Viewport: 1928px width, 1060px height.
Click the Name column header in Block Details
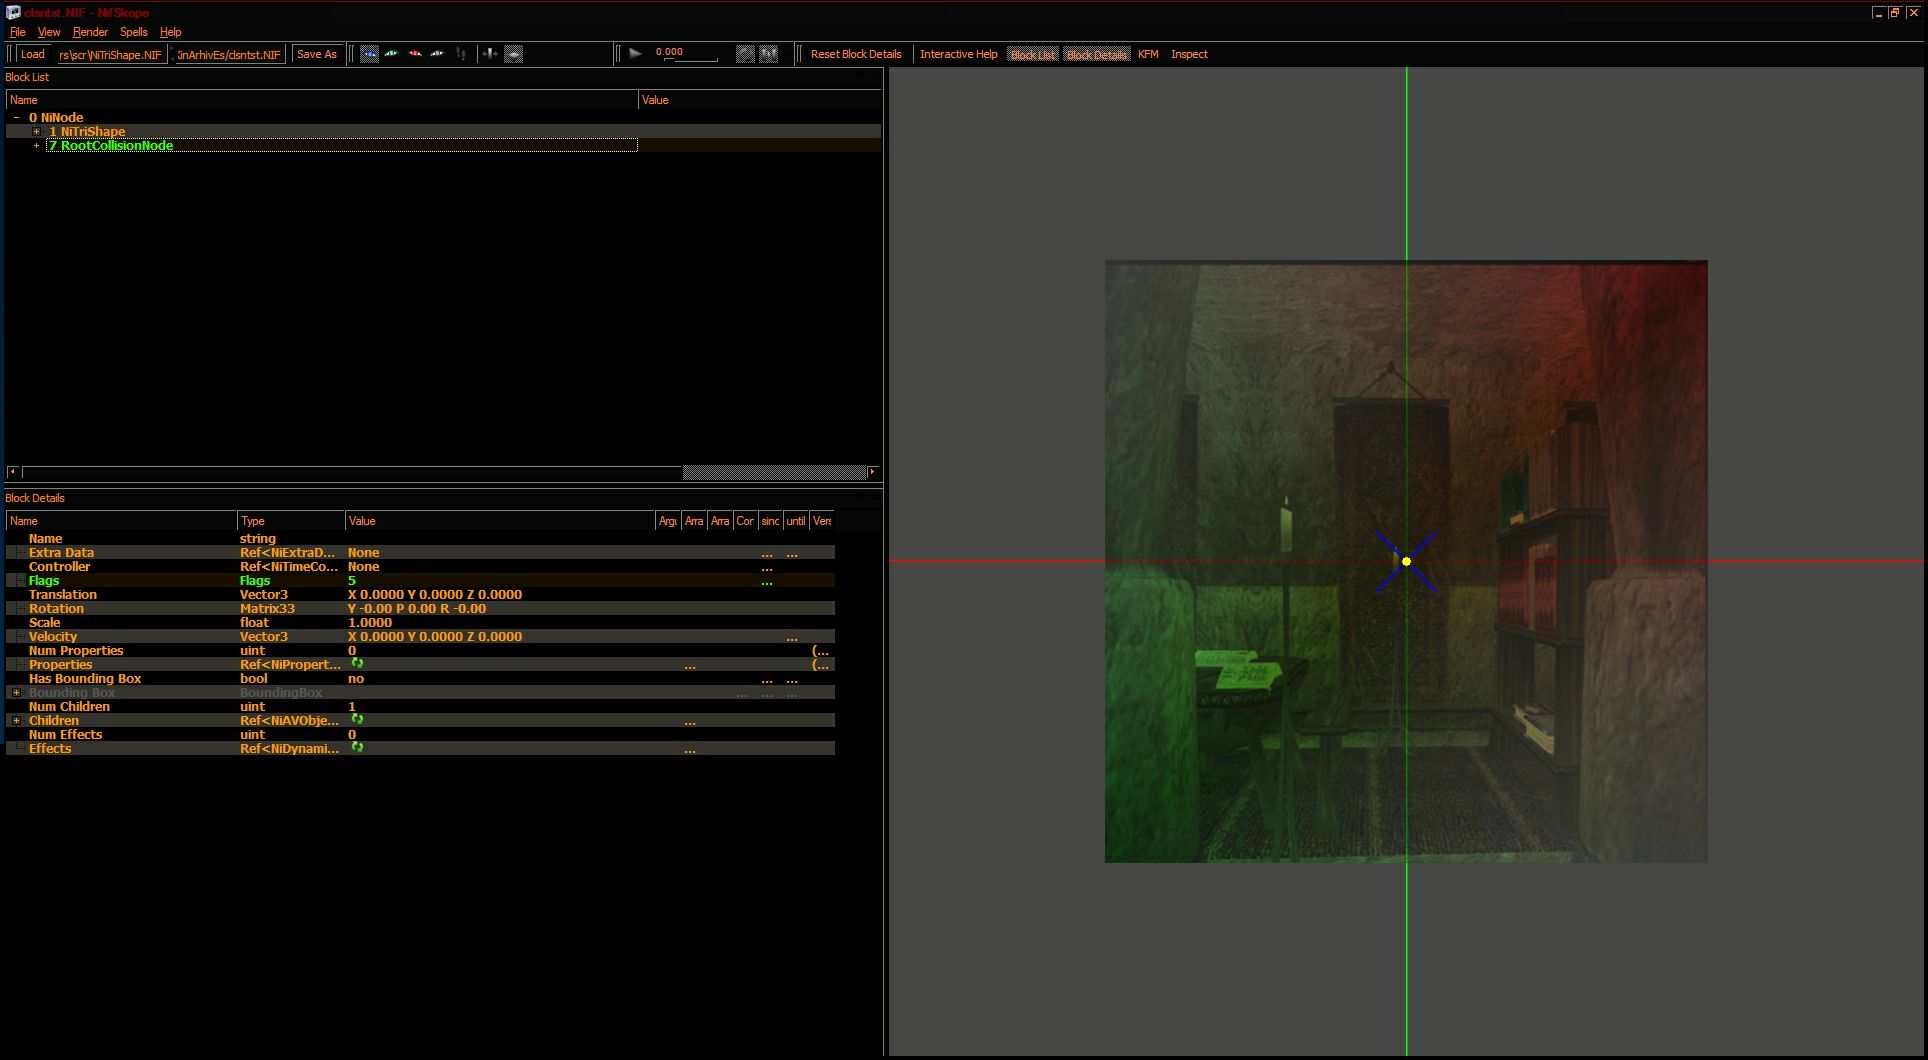click(x=122, y=520)
